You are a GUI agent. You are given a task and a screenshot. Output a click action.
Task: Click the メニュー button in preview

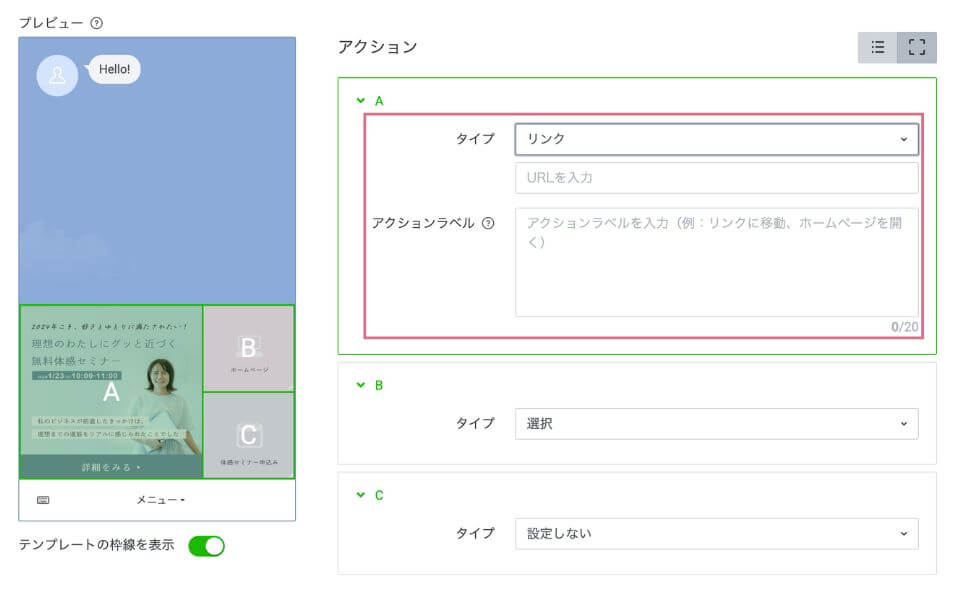(x=160, y=500)
